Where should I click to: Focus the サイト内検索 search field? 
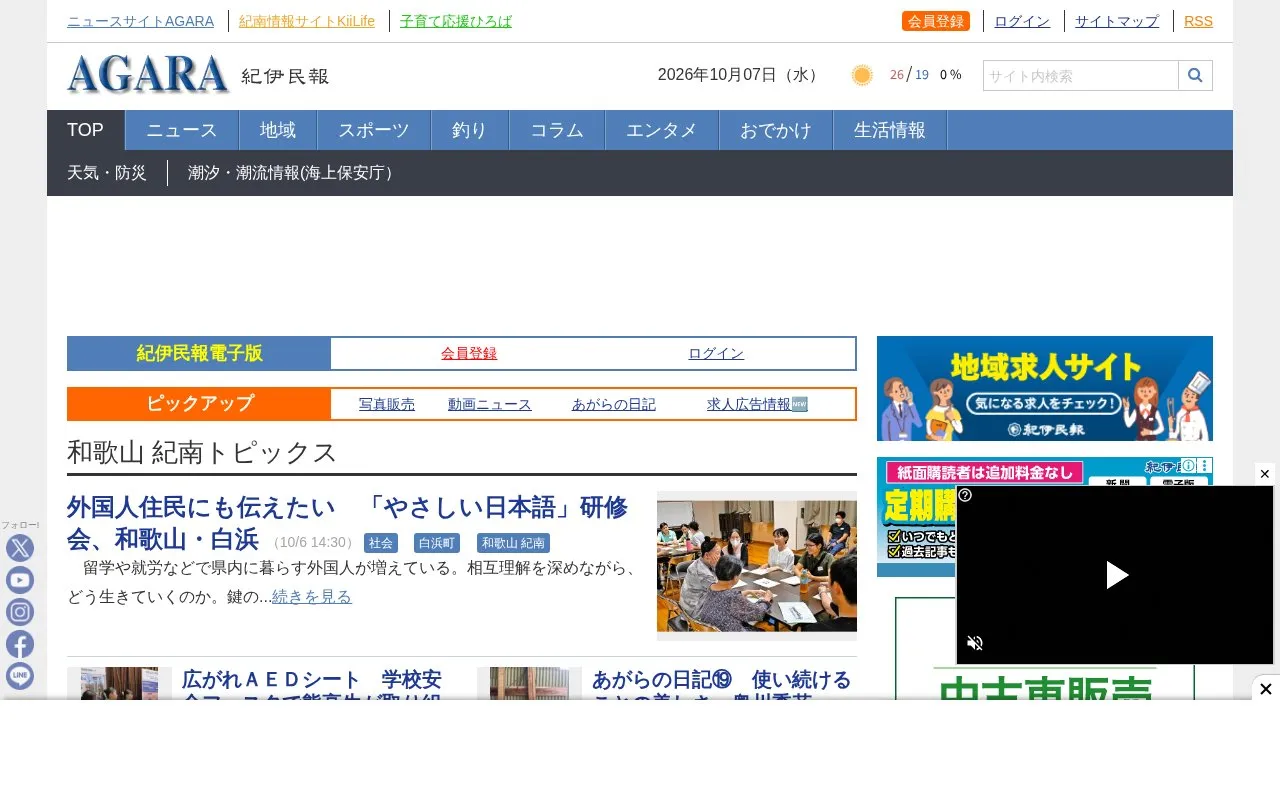click(1081, 76)
